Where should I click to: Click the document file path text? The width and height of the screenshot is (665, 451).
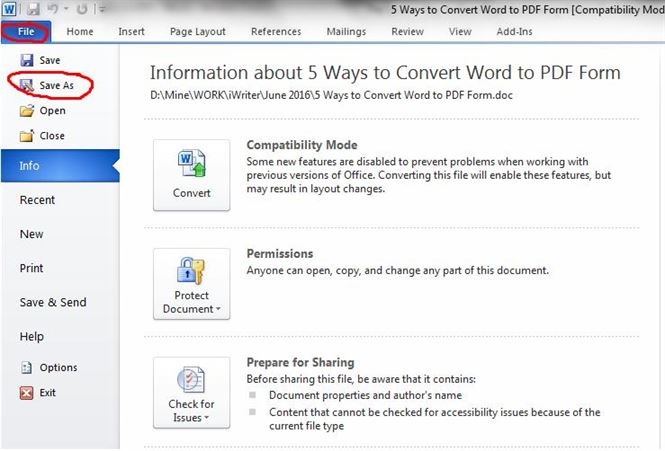(x=331, y=95)
